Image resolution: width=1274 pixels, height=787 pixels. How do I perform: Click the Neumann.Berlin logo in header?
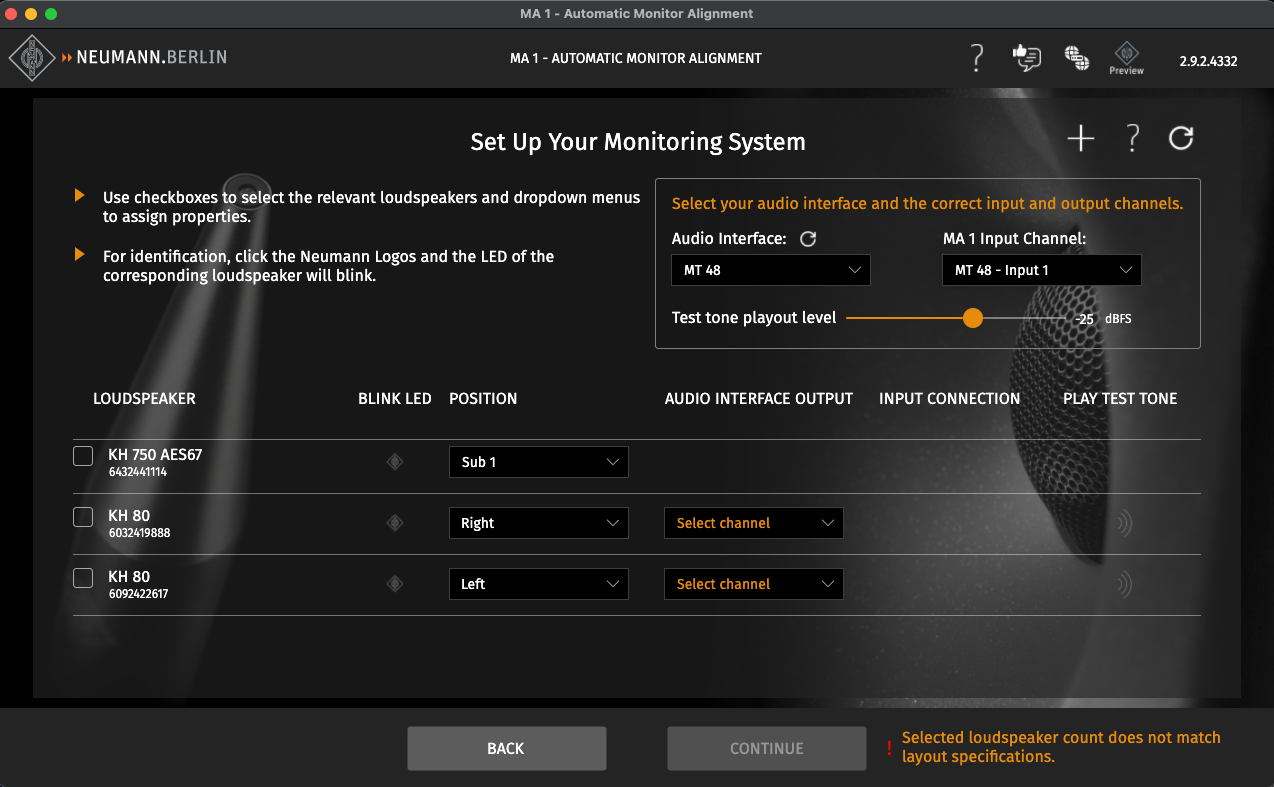coord(118,57)
